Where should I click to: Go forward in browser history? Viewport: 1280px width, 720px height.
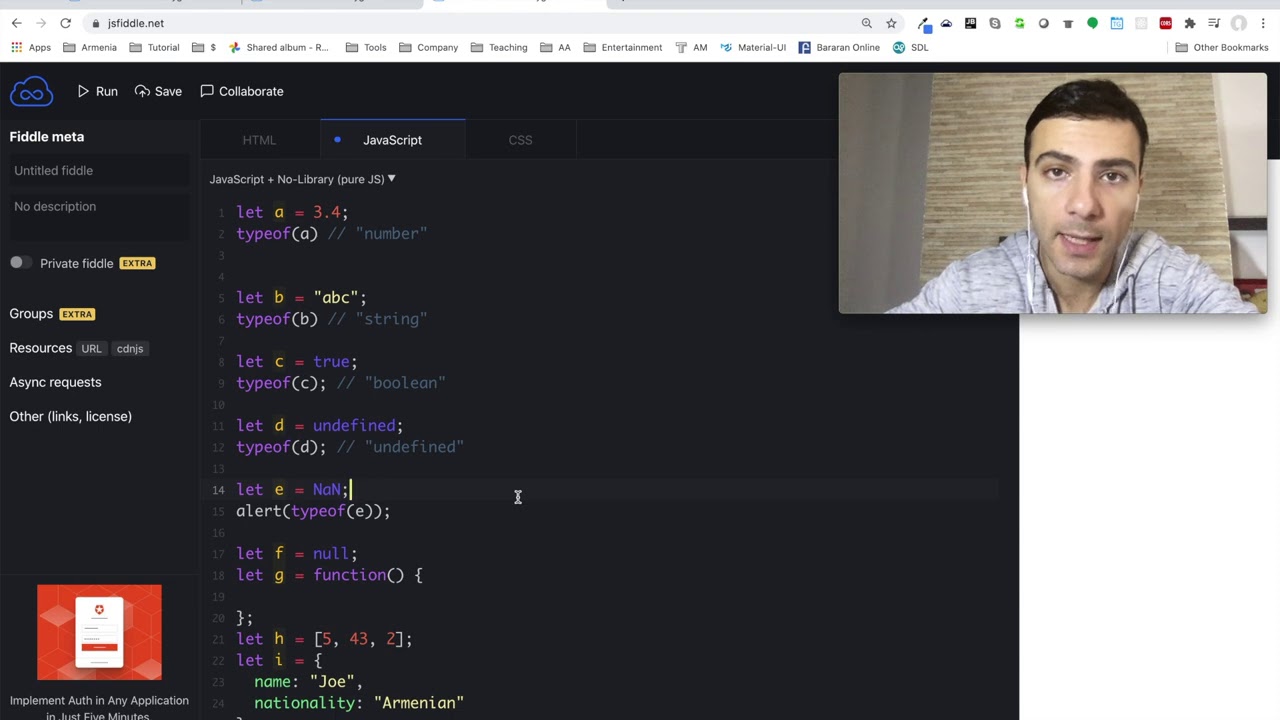[40, 23]
